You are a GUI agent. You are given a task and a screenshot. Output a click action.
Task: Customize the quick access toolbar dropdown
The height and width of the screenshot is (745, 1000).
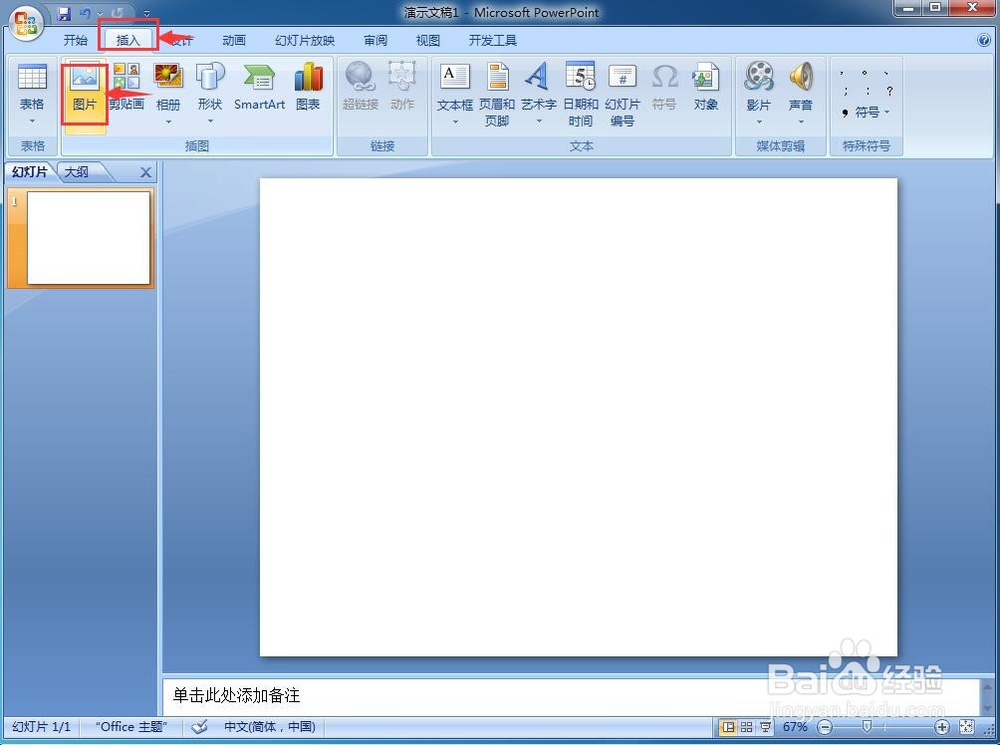(x=147, y=13)
